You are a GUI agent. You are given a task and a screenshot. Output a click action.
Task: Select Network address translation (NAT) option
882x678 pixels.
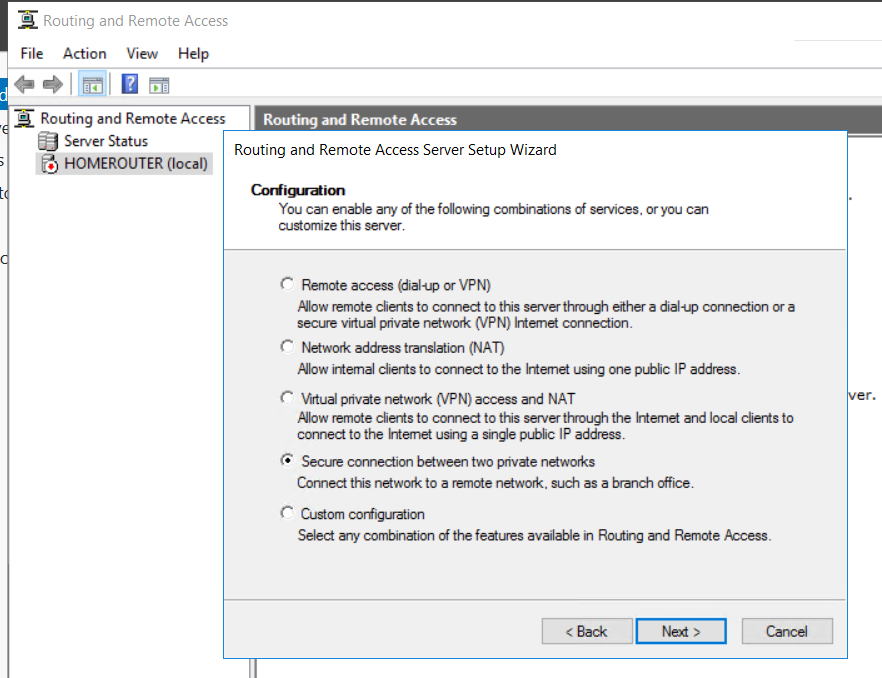(288, 347)
